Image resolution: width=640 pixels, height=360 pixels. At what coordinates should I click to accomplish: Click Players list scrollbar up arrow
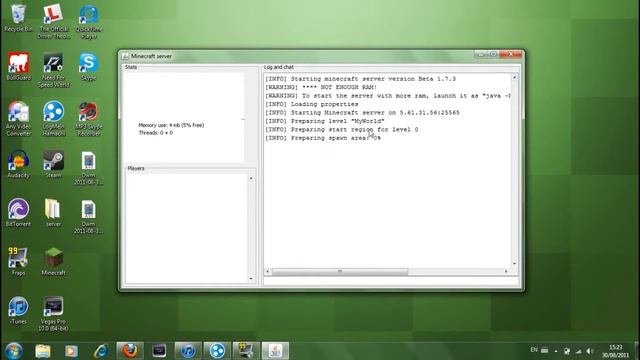(x=251, y=178)
